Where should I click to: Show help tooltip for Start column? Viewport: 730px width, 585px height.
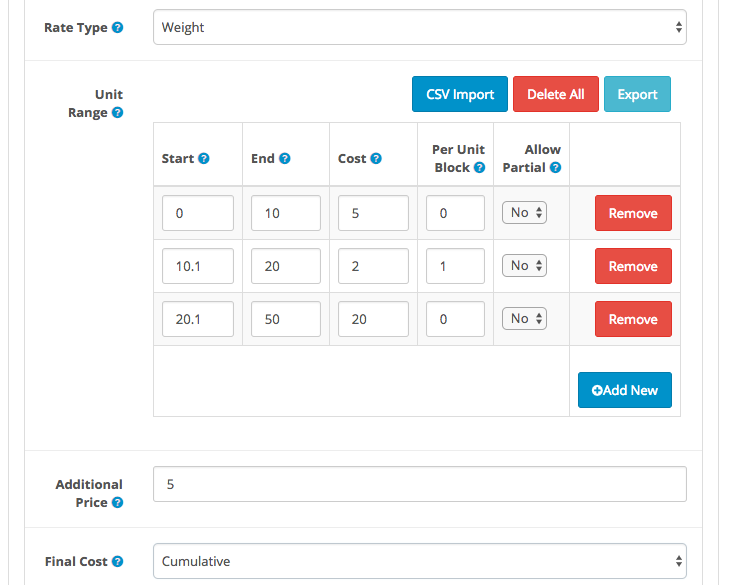pos(204,159)
